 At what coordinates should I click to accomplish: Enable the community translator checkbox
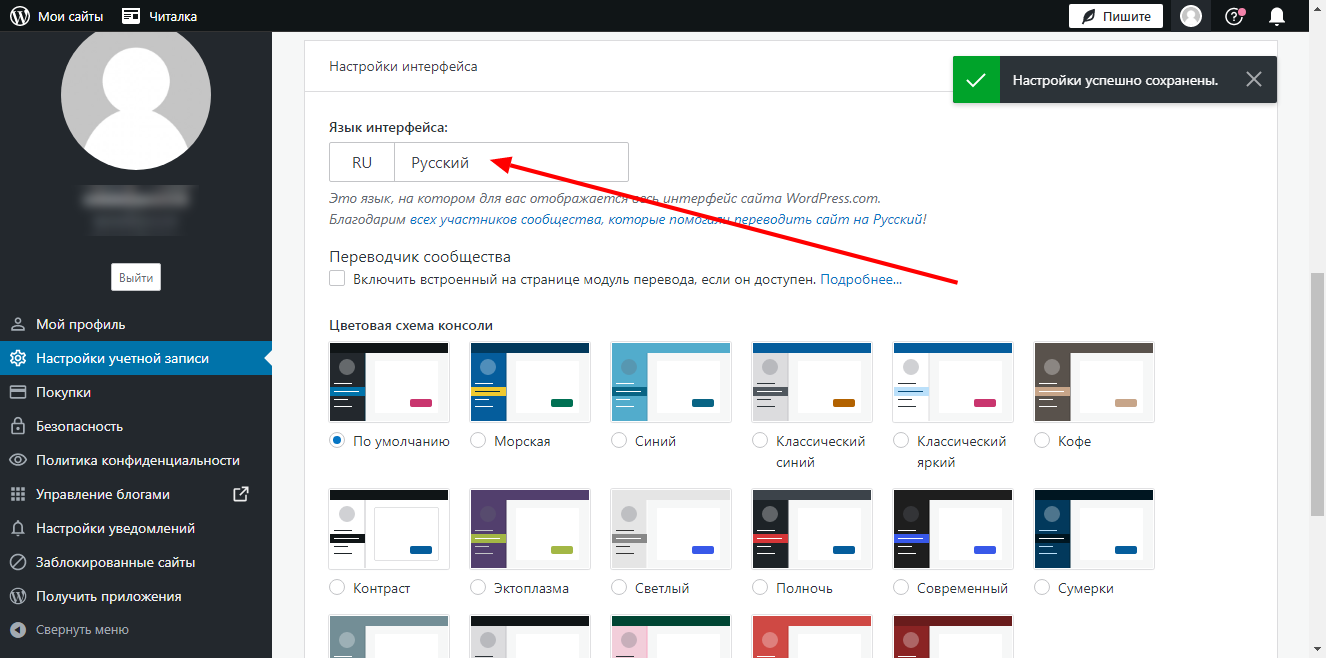[x=337, y=279]
